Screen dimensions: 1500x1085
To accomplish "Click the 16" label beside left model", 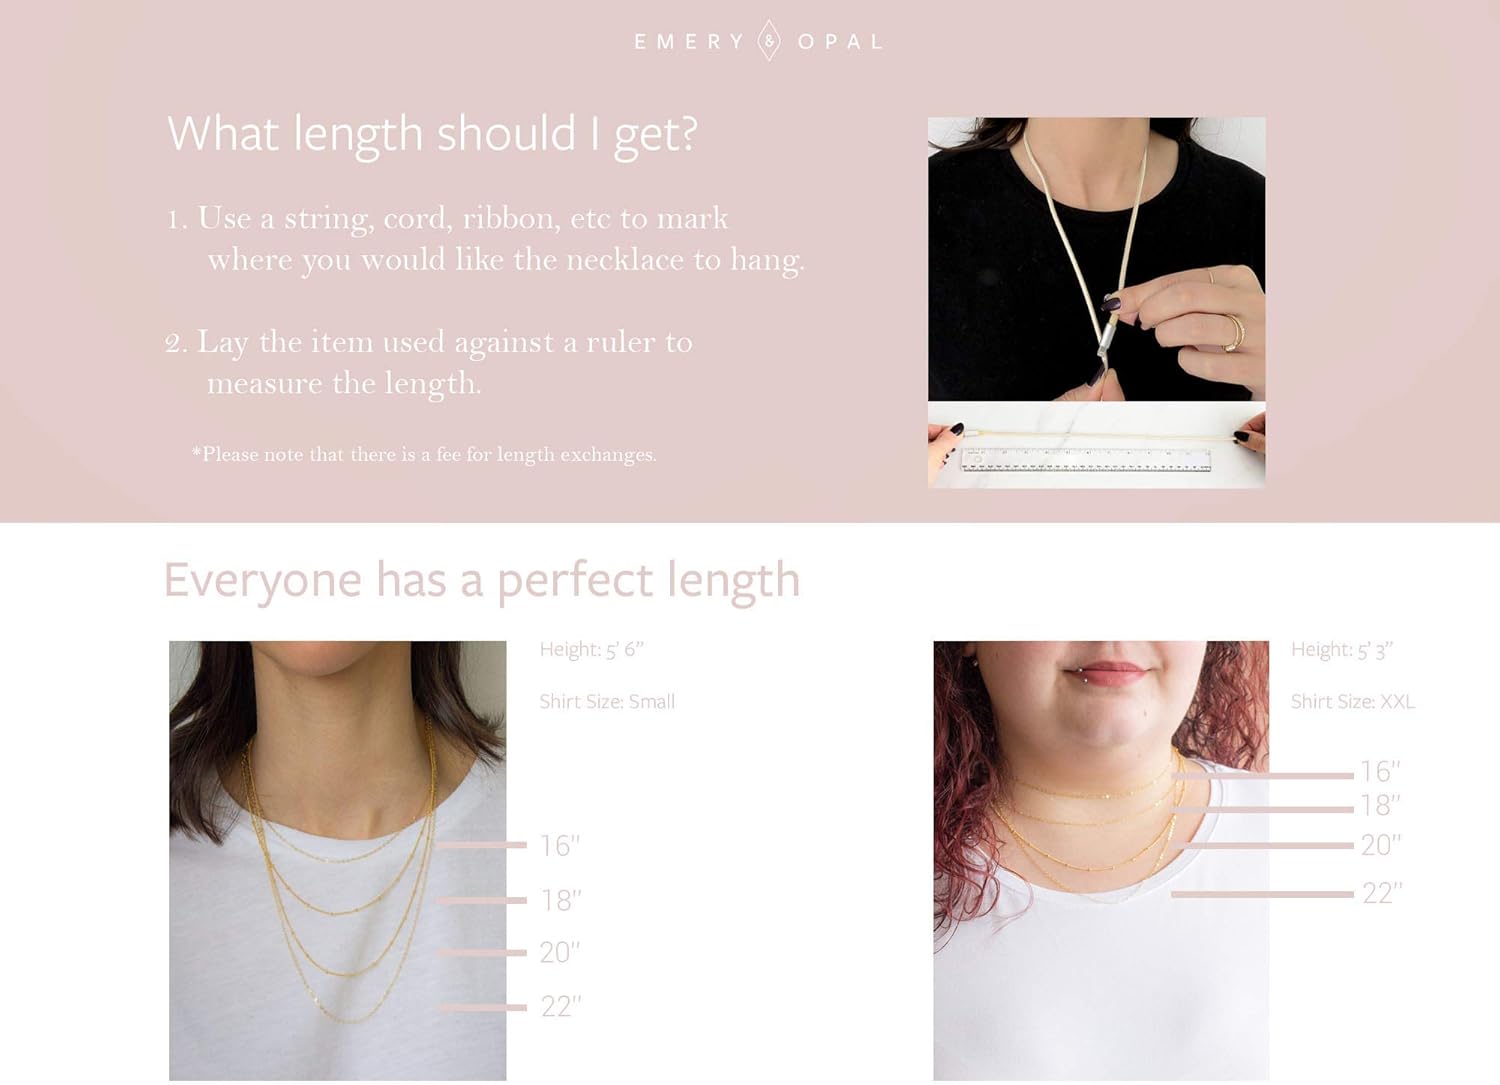I will coord(559,846).
